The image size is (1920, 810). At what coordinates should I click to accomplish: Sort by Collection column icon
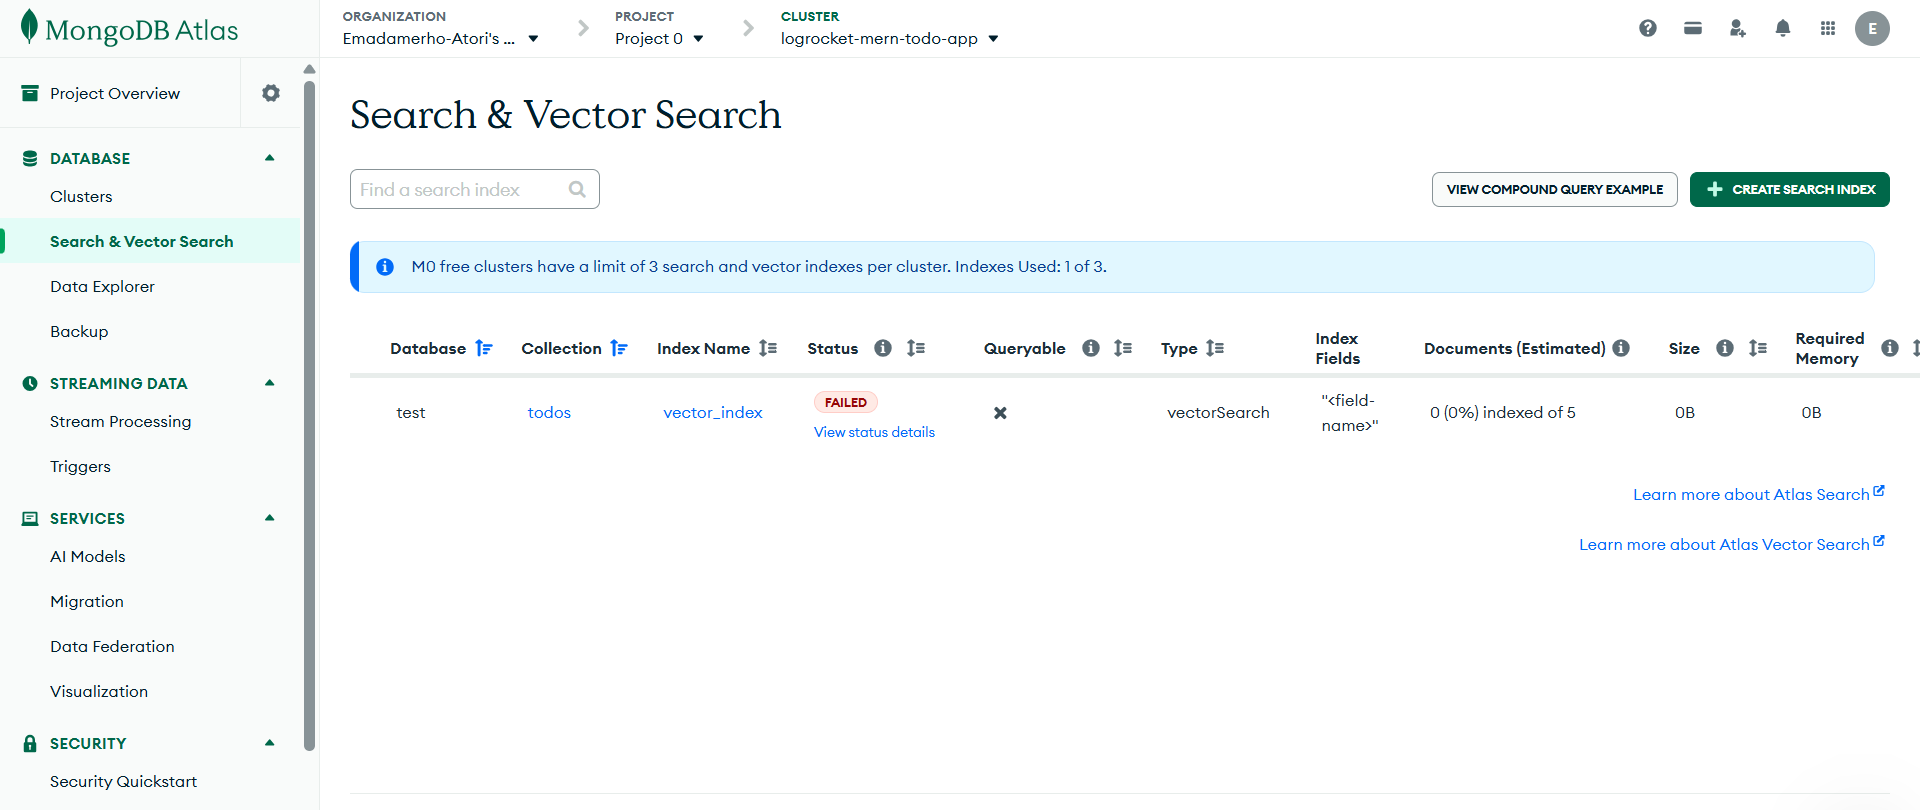[619, 348]
